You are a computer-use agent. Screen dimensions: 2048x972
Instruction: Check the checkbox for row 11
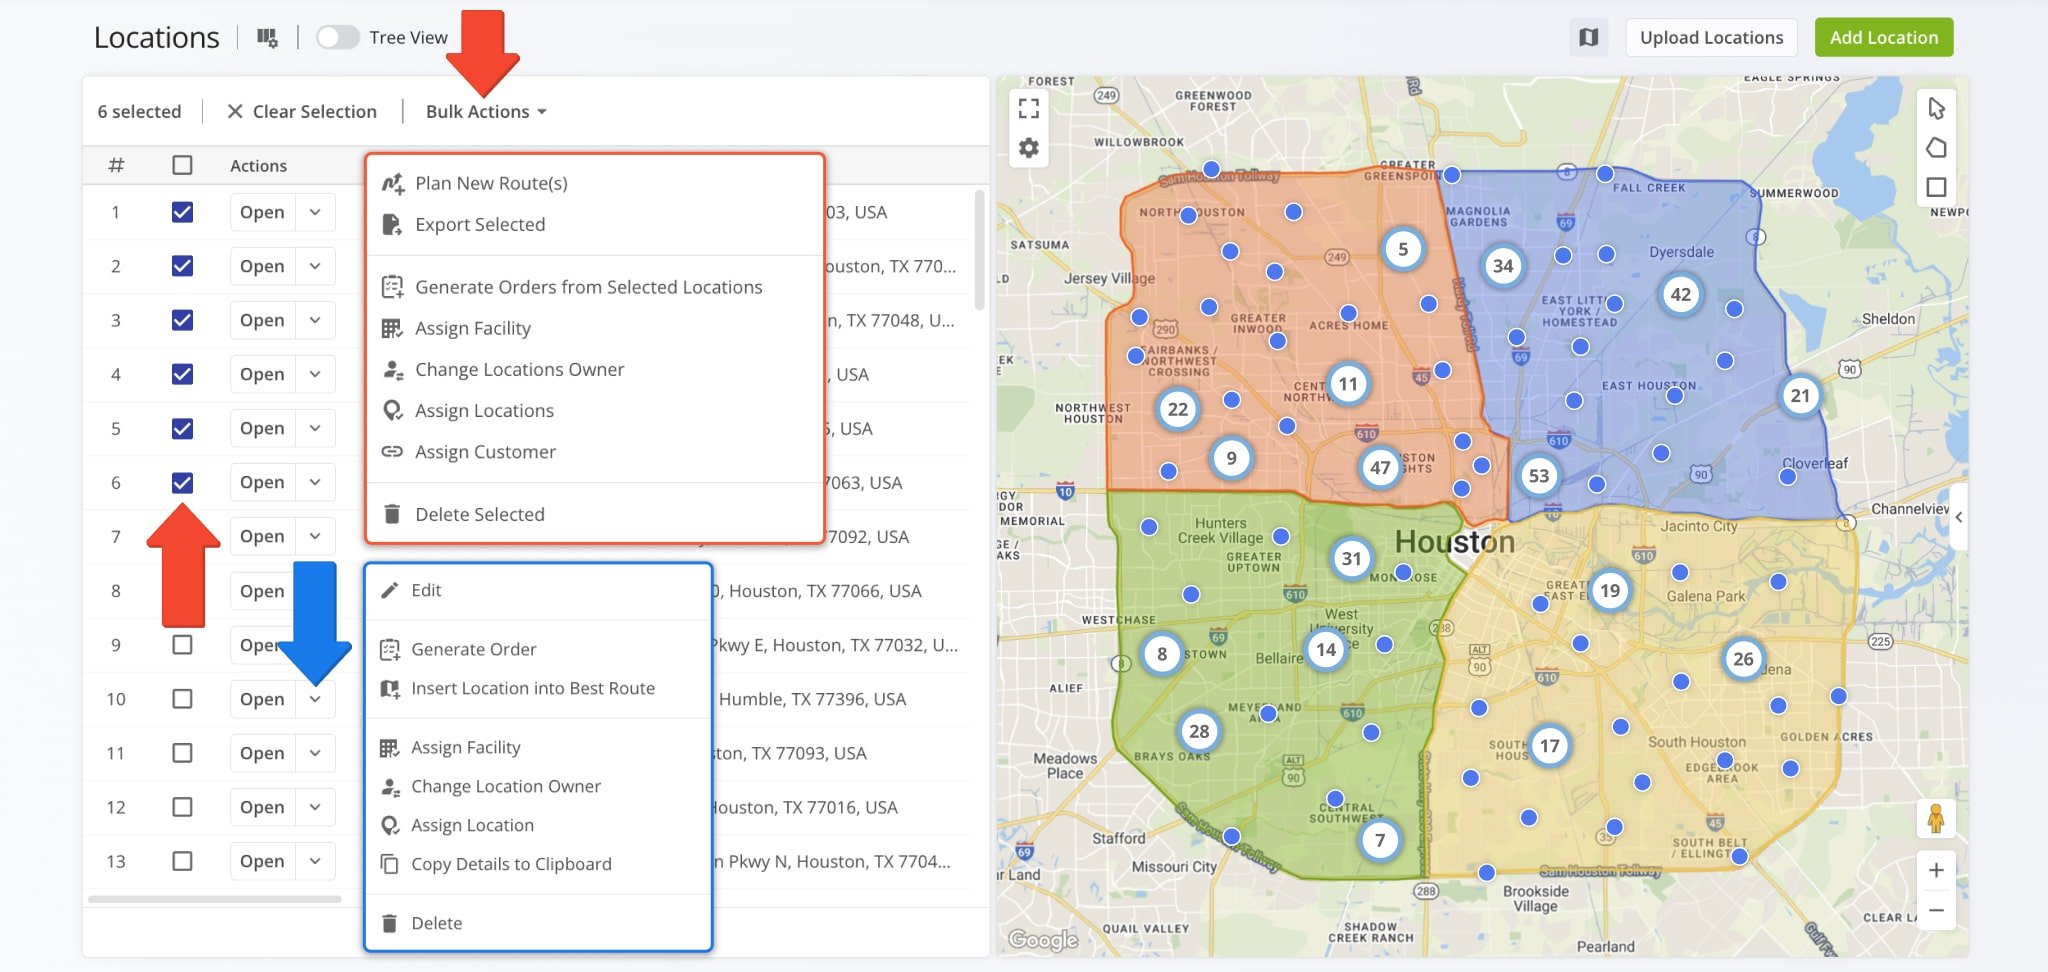[182, 753]
